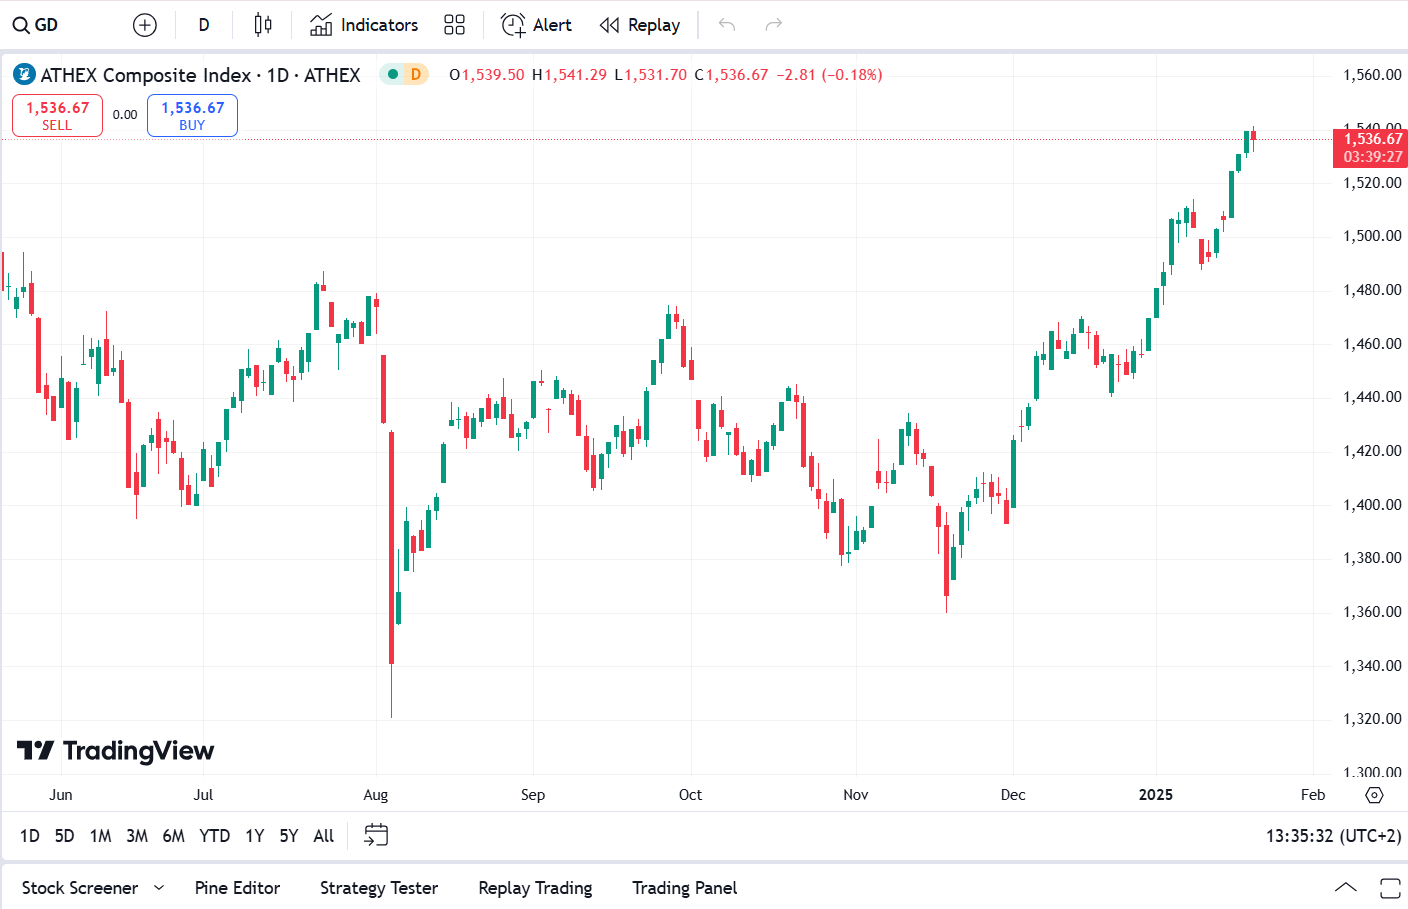Image resolution: width=1408 pixels, height=909 pixels.
Task: Set the range to All
Action: 324,836
